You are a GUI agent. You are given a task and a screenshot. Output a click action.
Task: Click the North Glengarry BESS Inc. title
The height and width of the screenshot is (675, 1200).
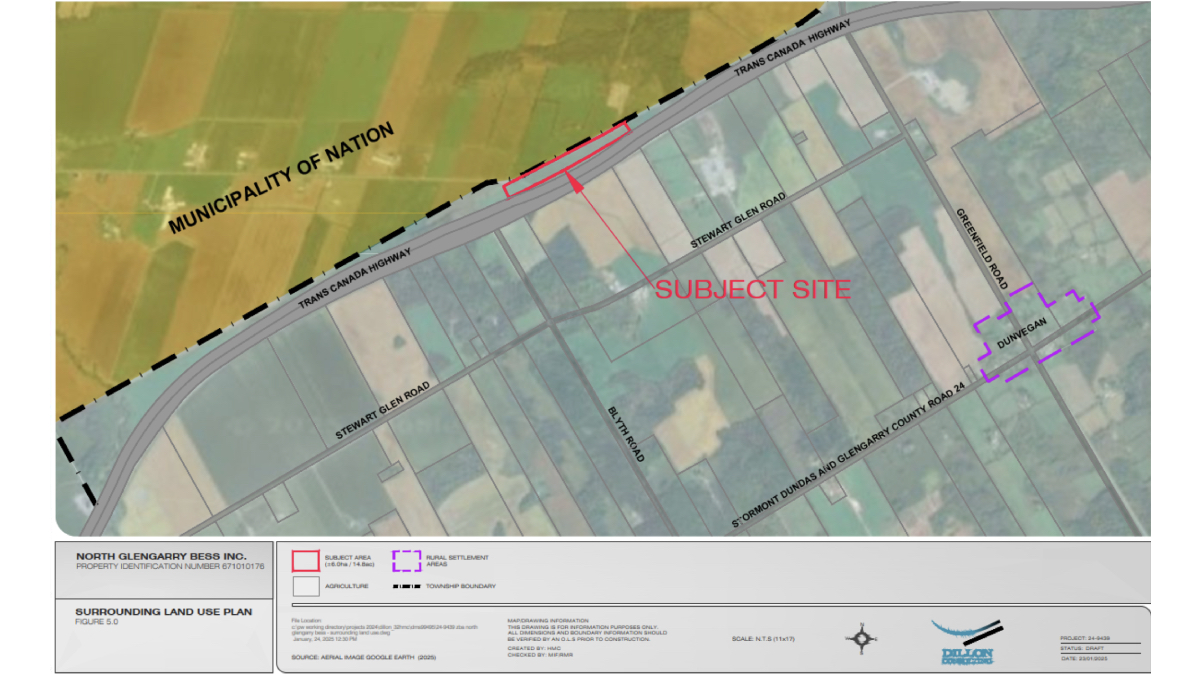pos(160,556)
